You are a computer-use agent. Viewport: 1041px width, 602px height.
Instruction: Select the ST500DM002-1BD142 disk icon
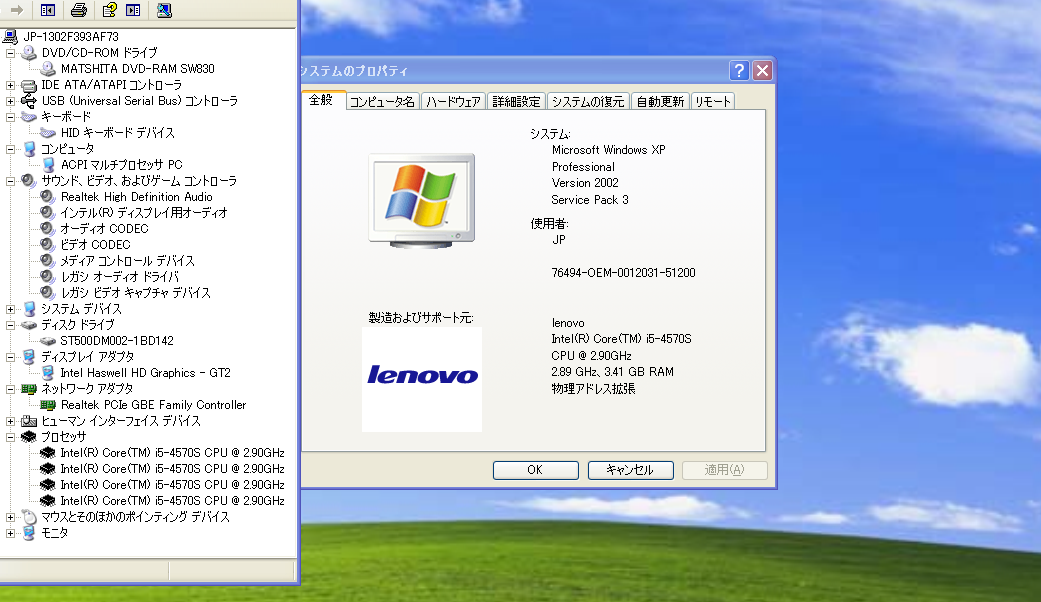click(48, 340)
